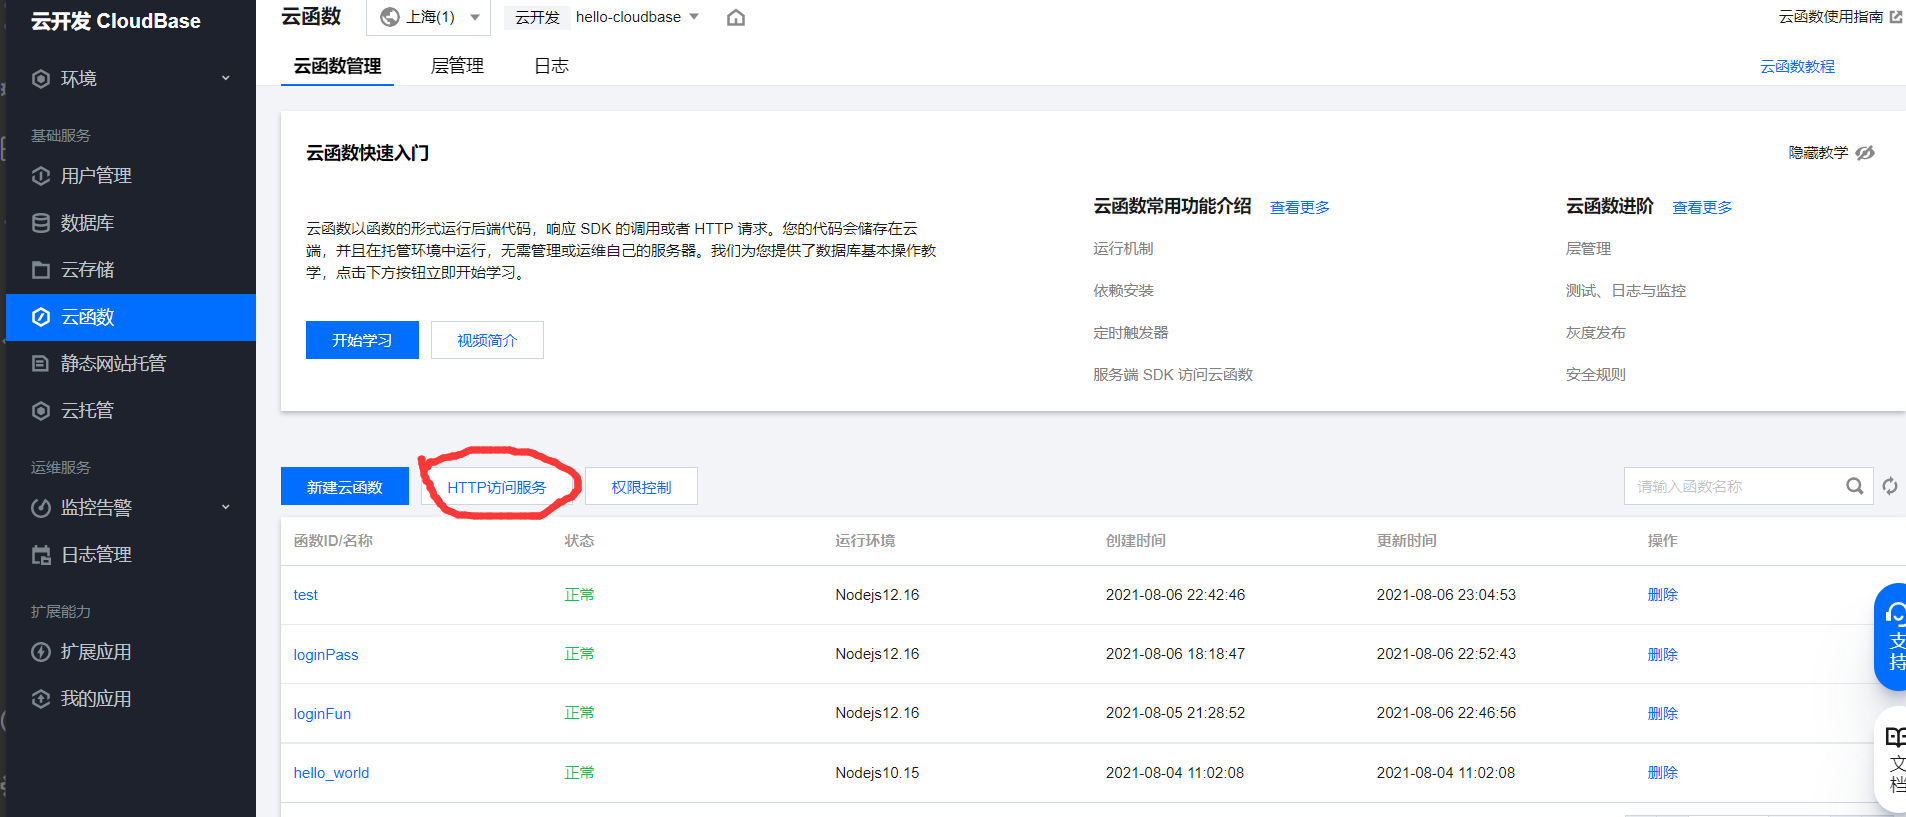Click 查看更多 beside 云函数进阶
This screenshot has height=817, width=1906.
pyautogui.click(x=1702, y=207)
